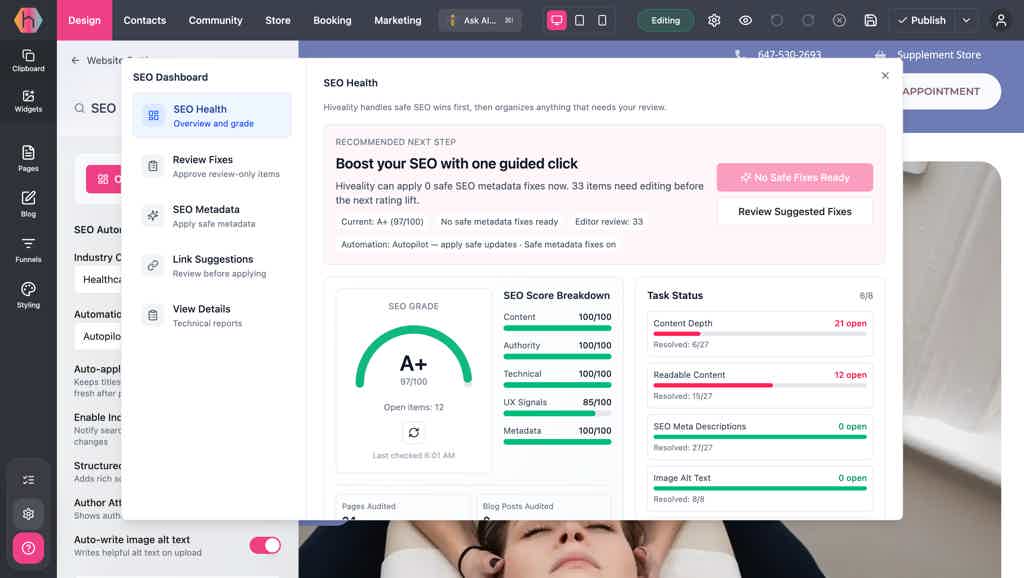1024x578 pixels.
Task: Click the SEO Metadata sparkle icon
Action: (x=153, y=216)
